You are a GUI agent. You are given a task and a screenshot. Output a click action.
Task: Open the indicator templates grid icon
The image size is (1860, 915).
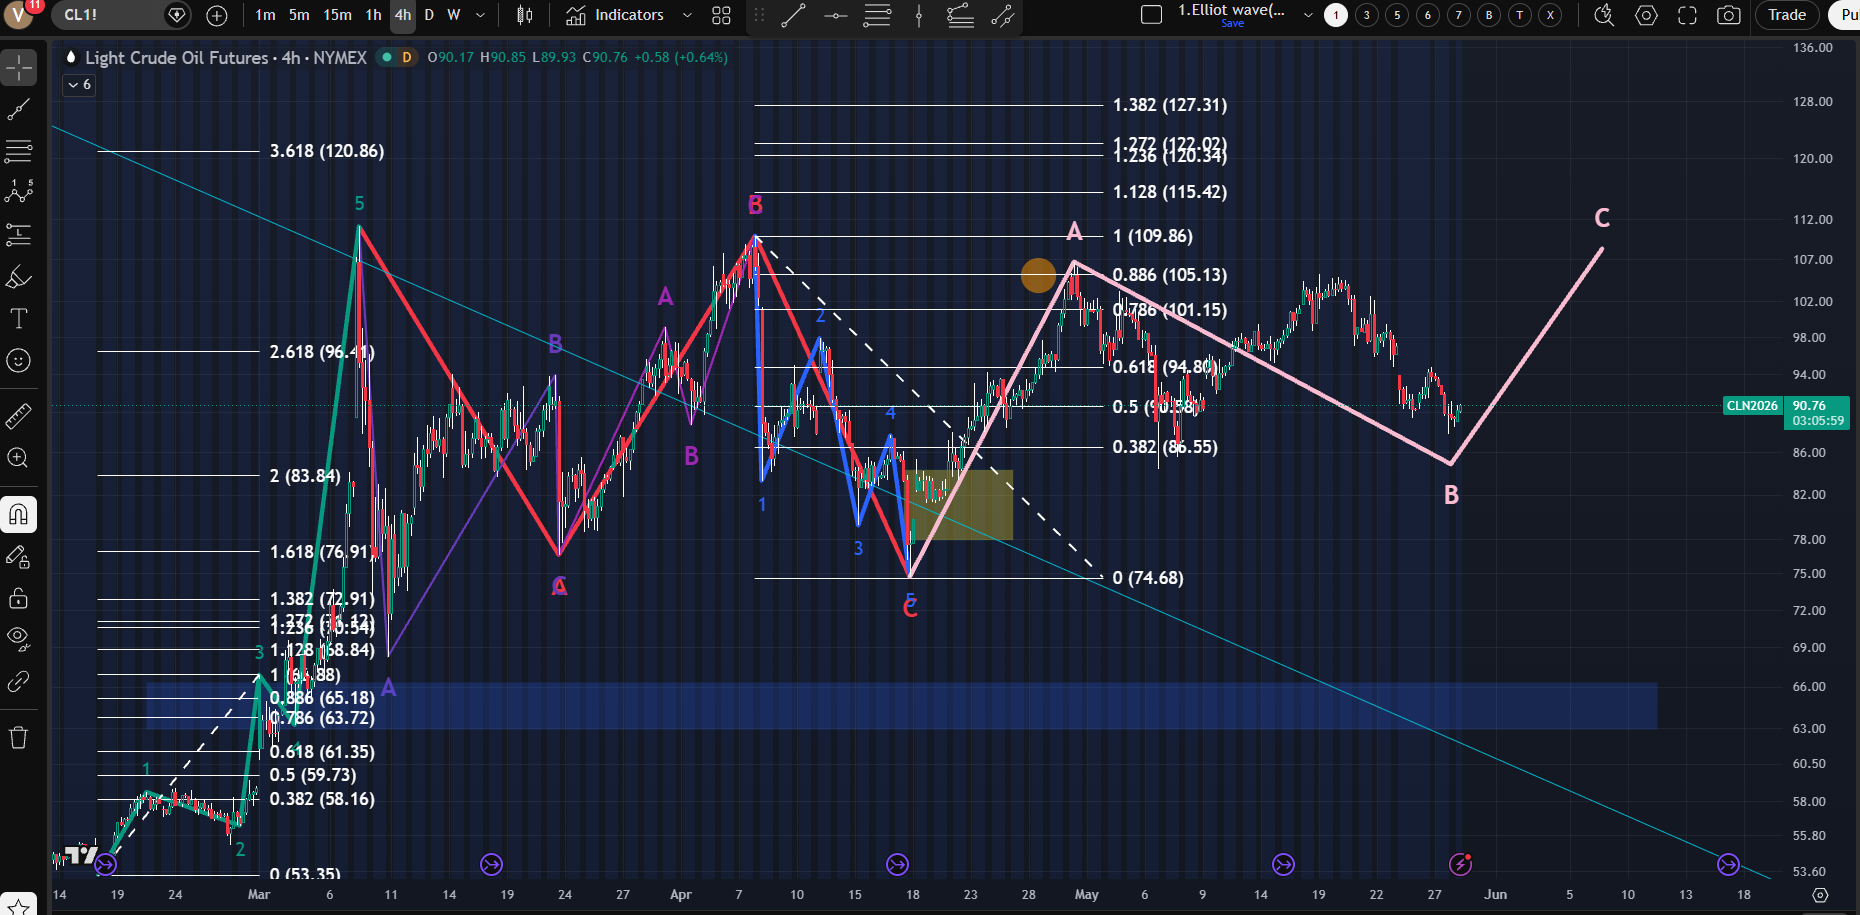(721, 15)
